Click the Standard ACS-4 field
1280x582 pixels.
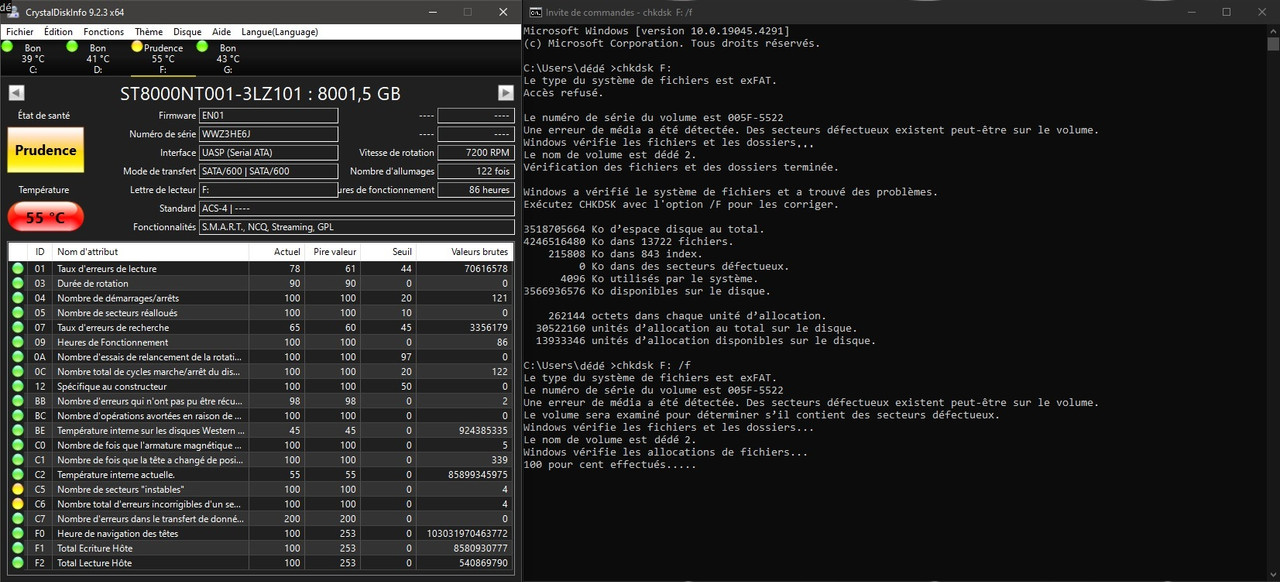[x=356, y=208]
